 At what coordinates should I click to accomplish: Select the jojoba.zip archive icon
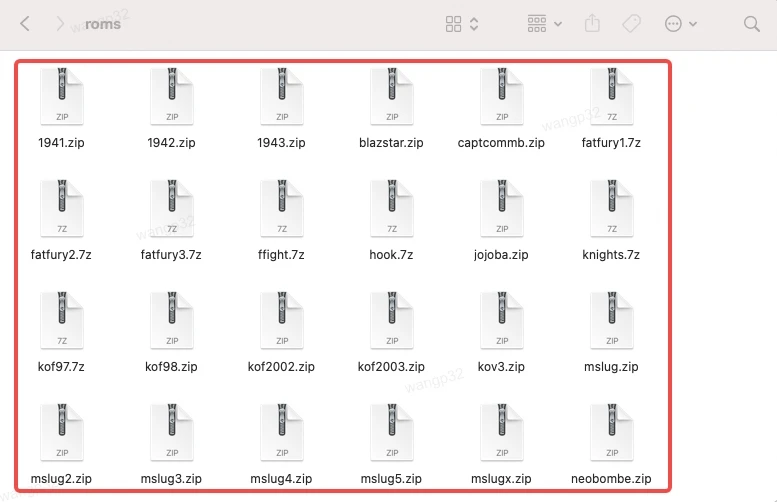pos(502,208)
